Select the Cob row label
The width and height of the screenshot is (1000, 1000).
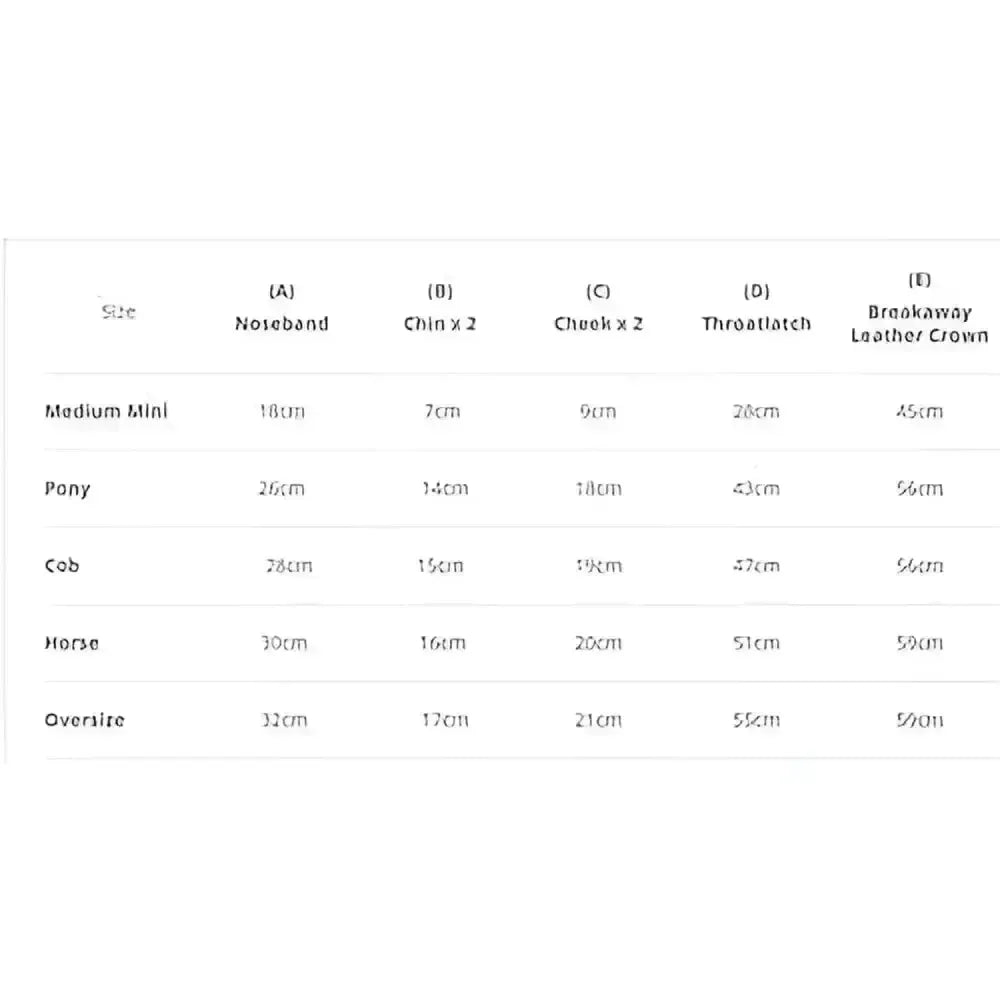[62, 565]
